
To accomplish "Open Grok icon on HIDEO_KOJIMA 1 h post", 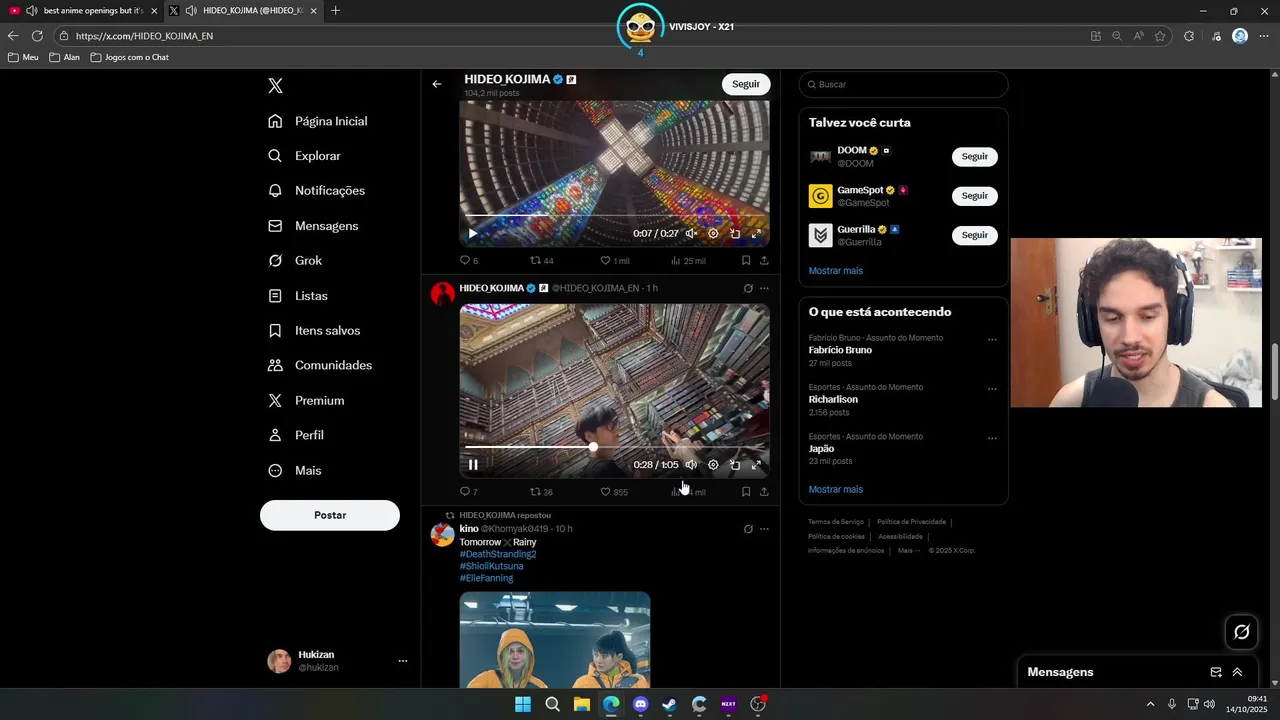I will pyautogui.click(x=748, y=288).
